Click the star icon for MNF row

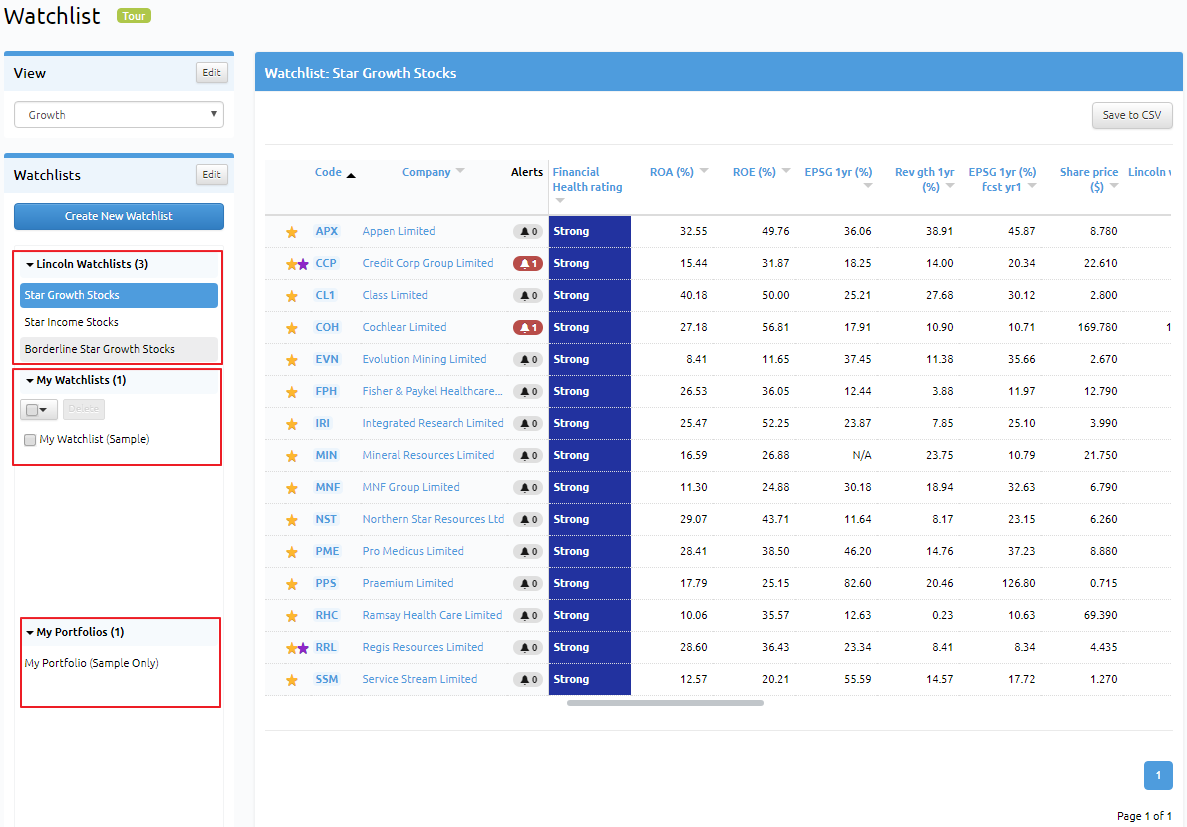click(291, 488)
